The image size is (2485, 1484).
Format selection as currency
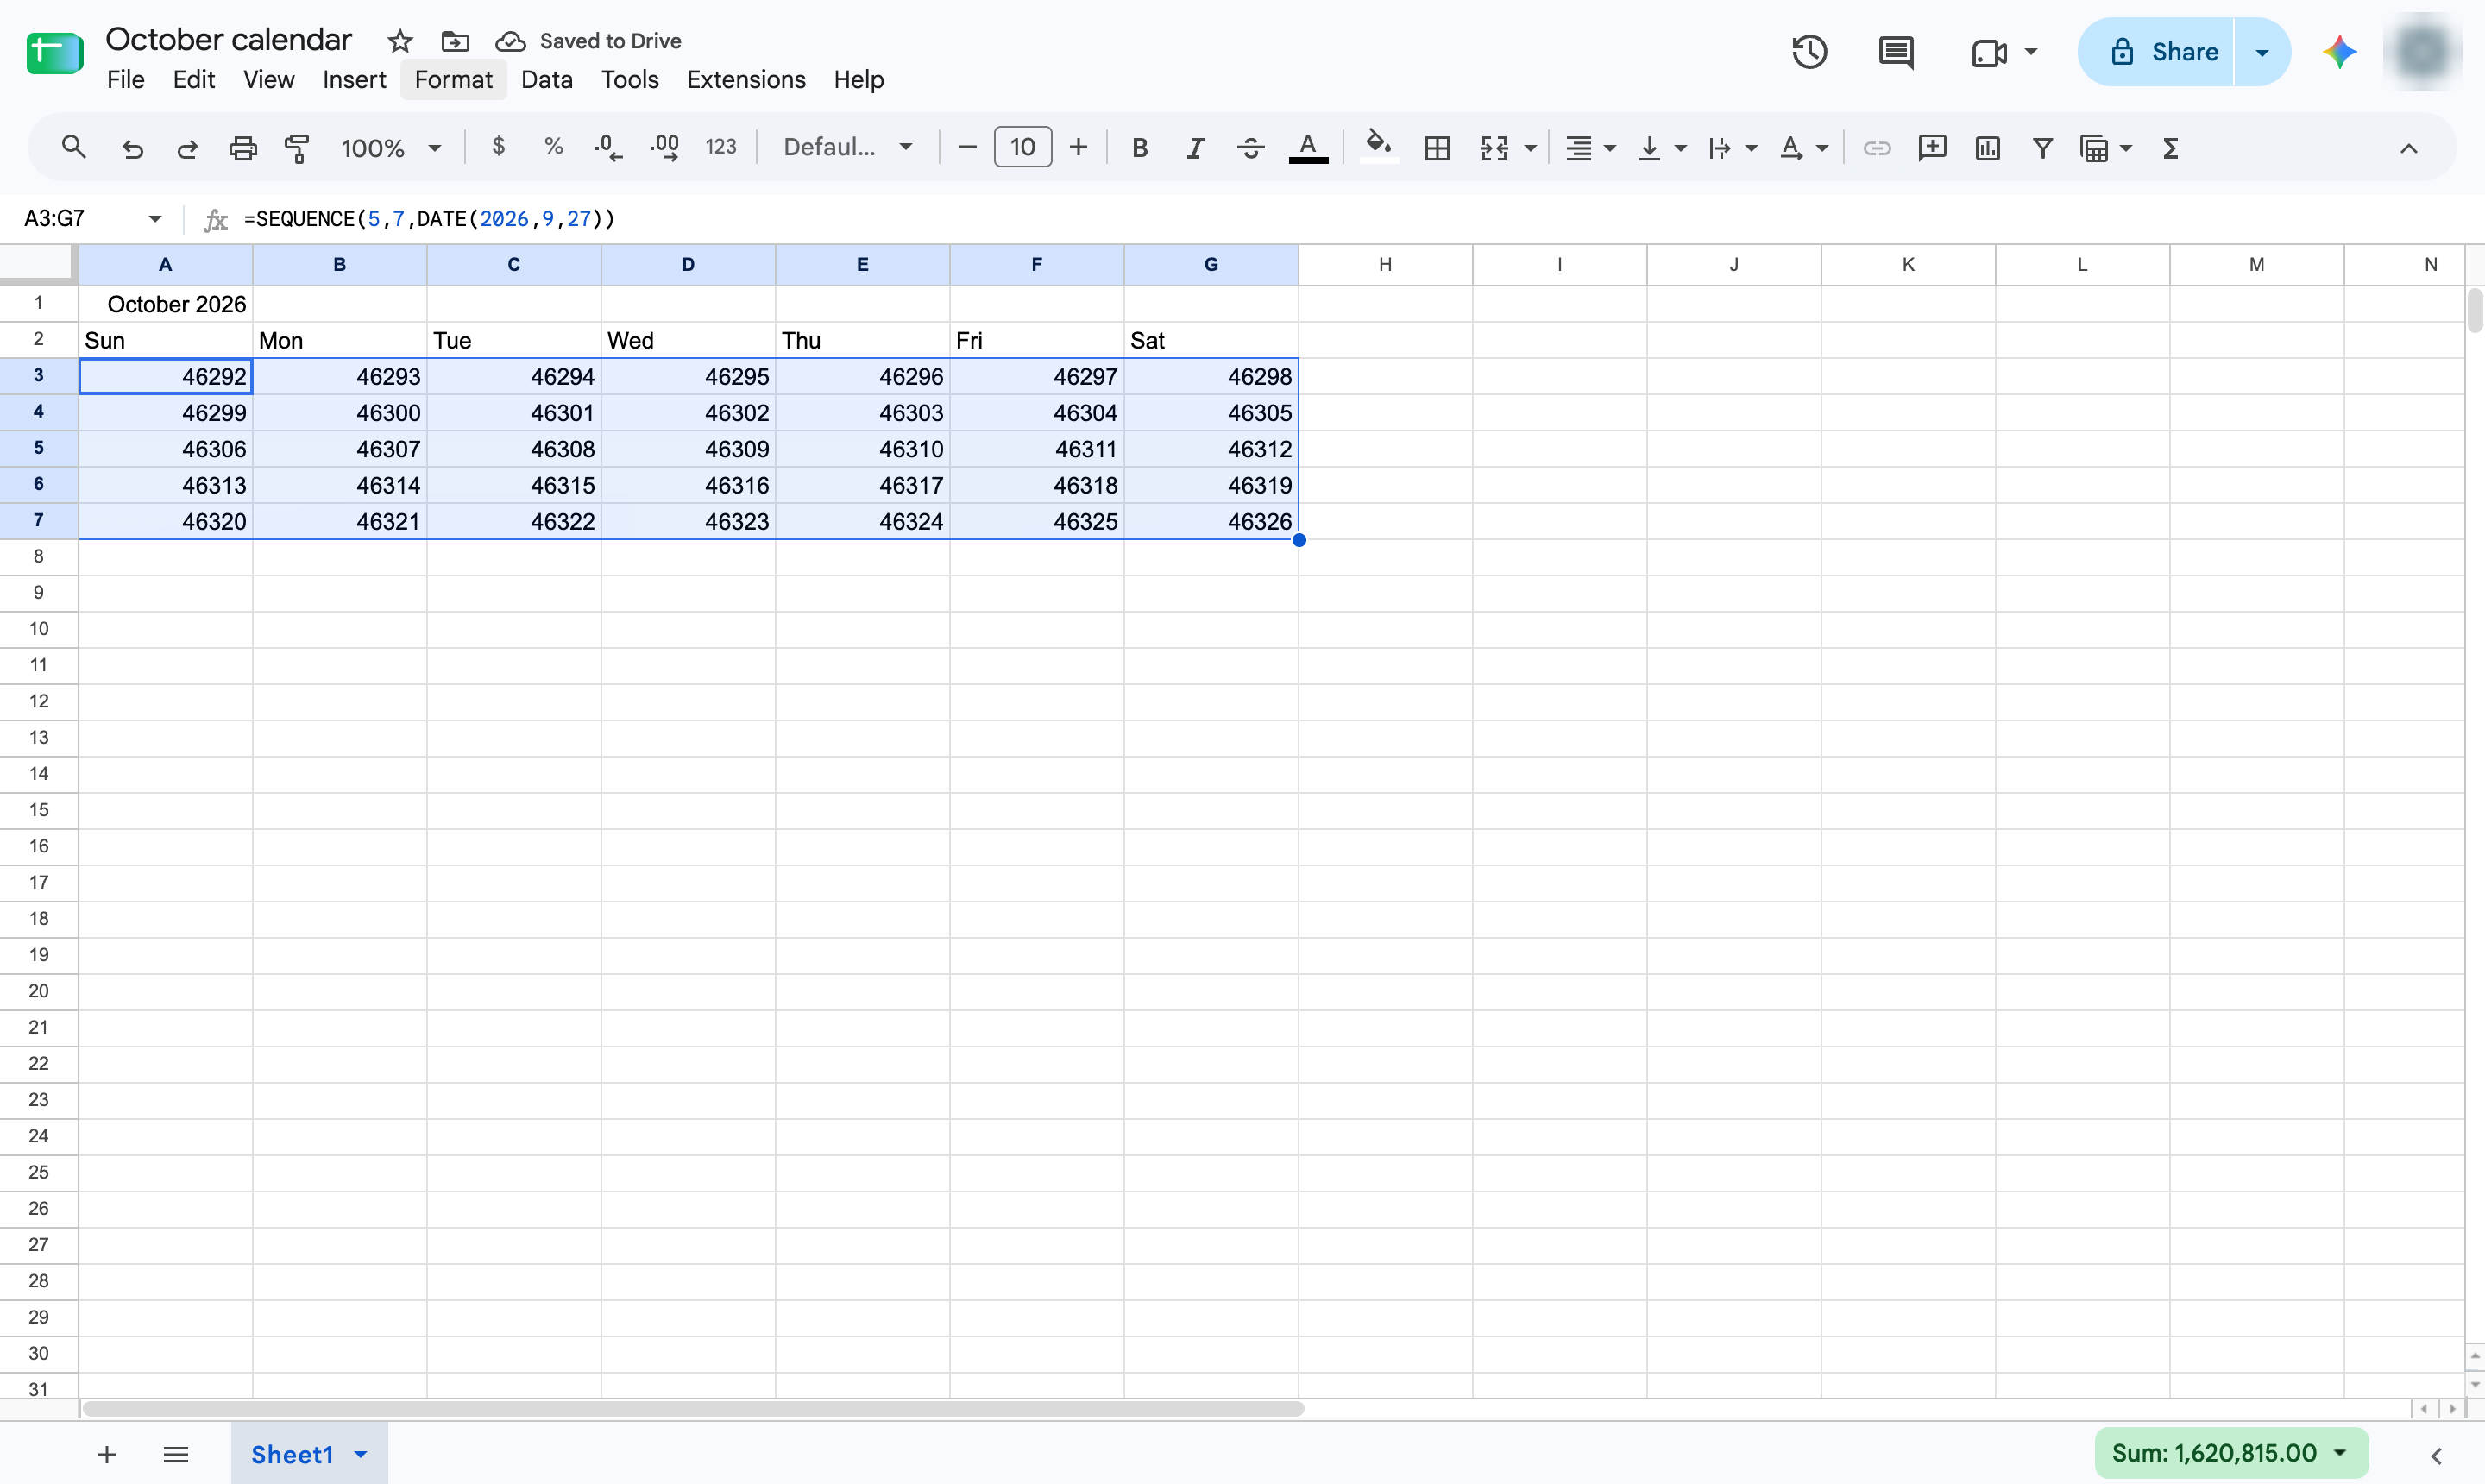(x=498, y=147)
